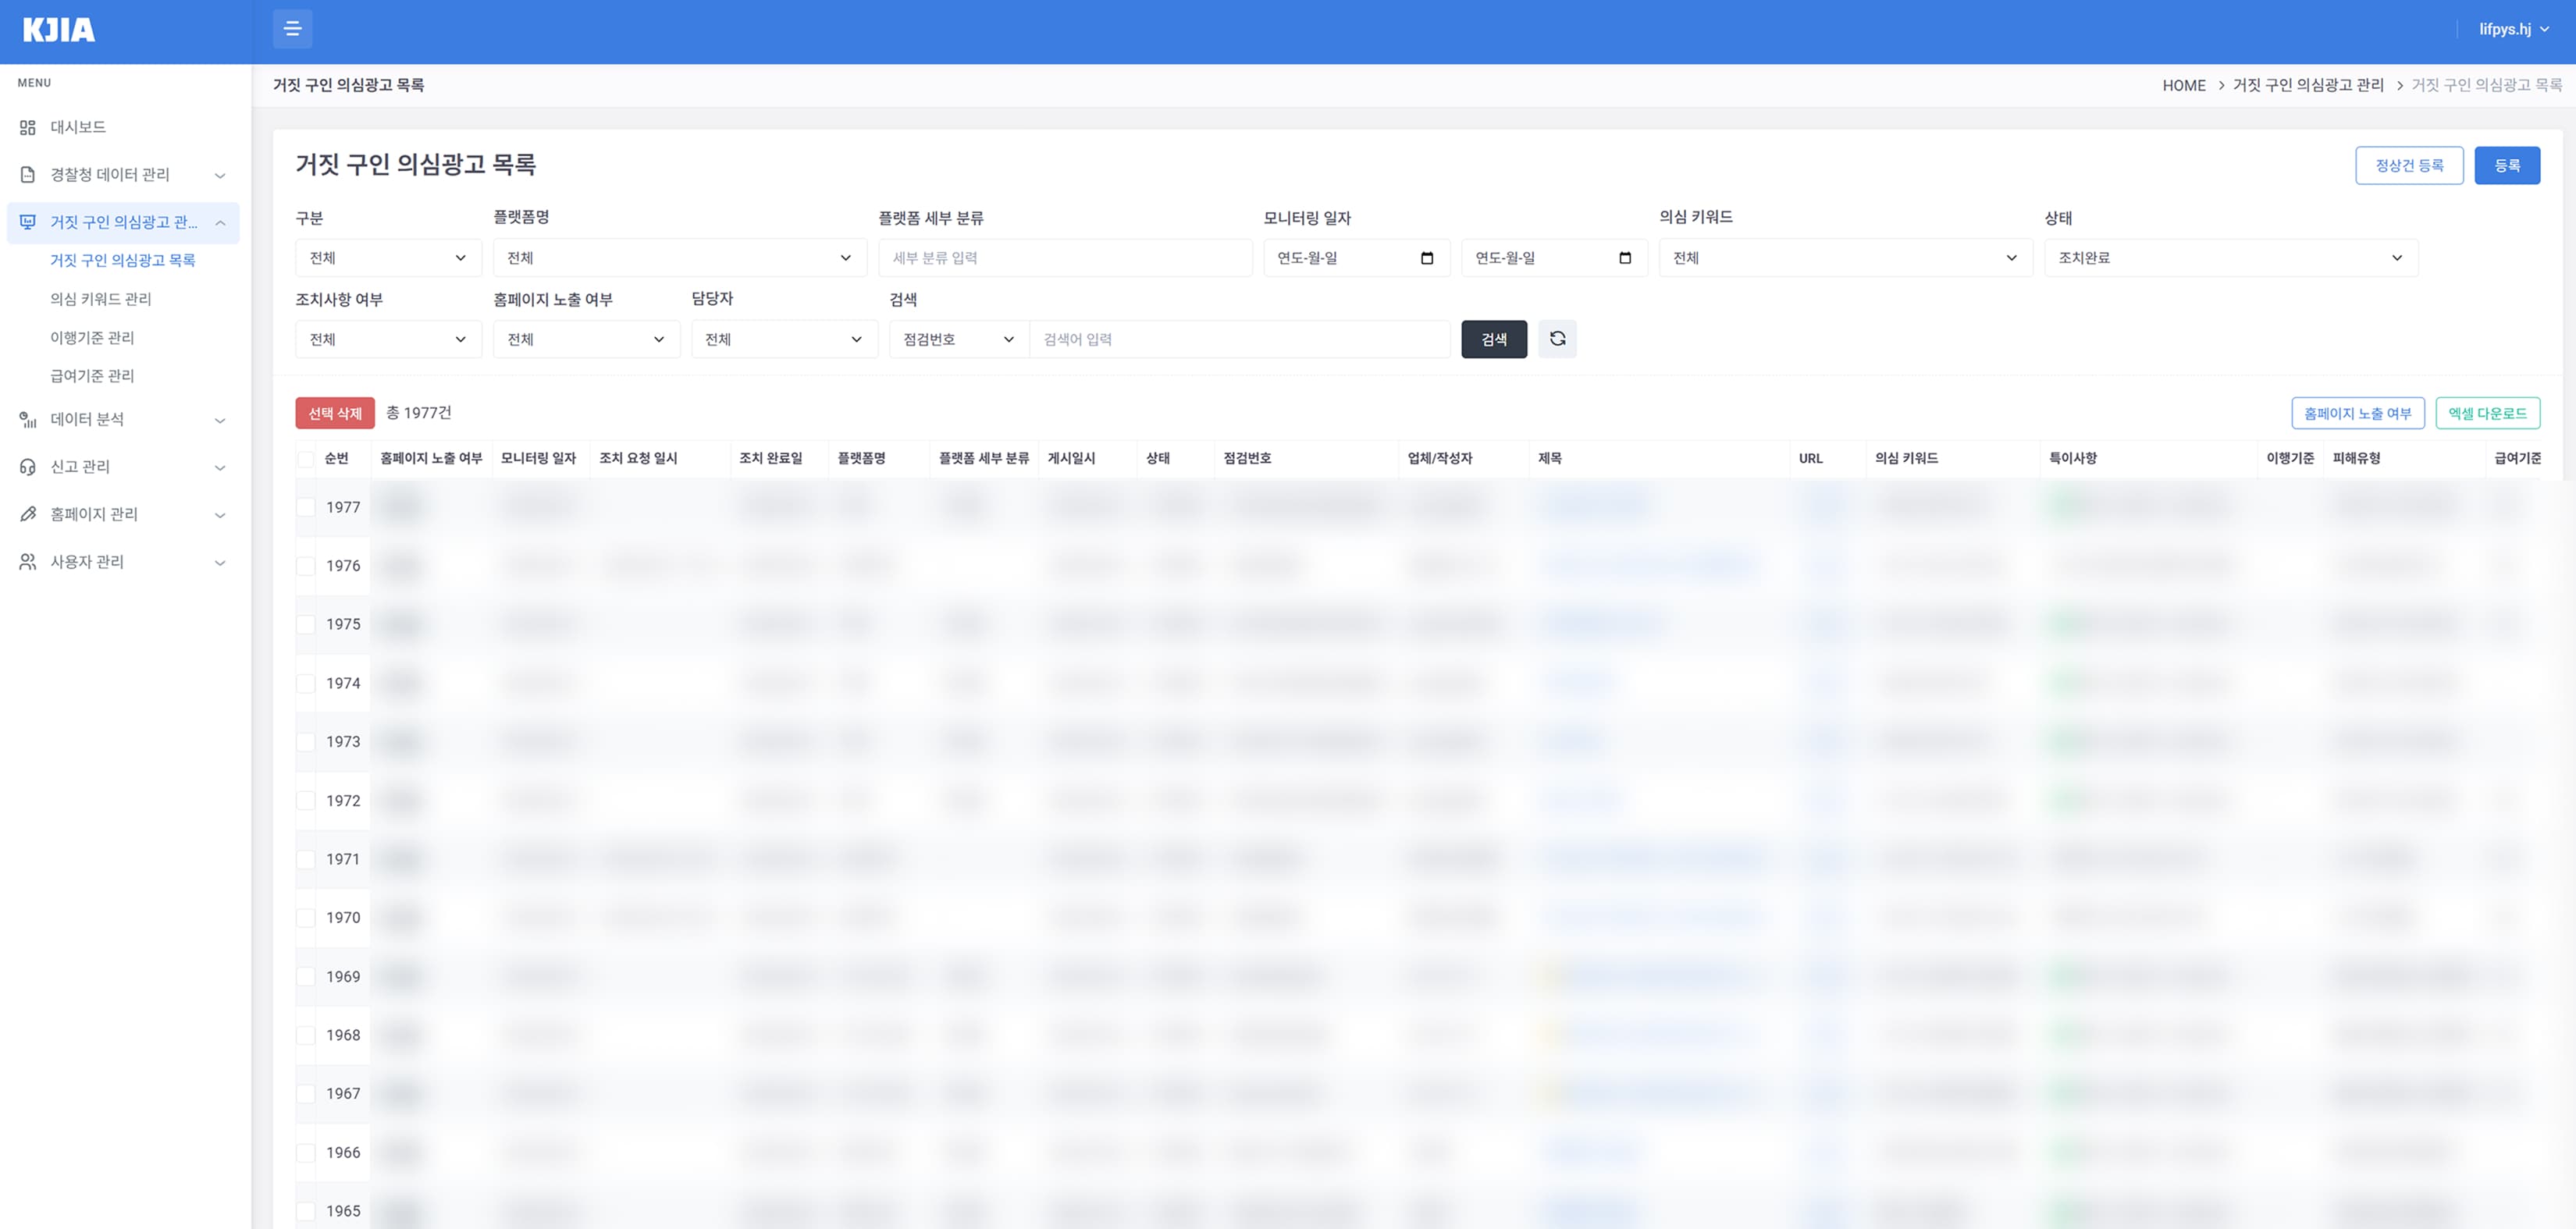2576x1229 pixels.
Task: Check the checkbox for row 1974
Action: 306,683
